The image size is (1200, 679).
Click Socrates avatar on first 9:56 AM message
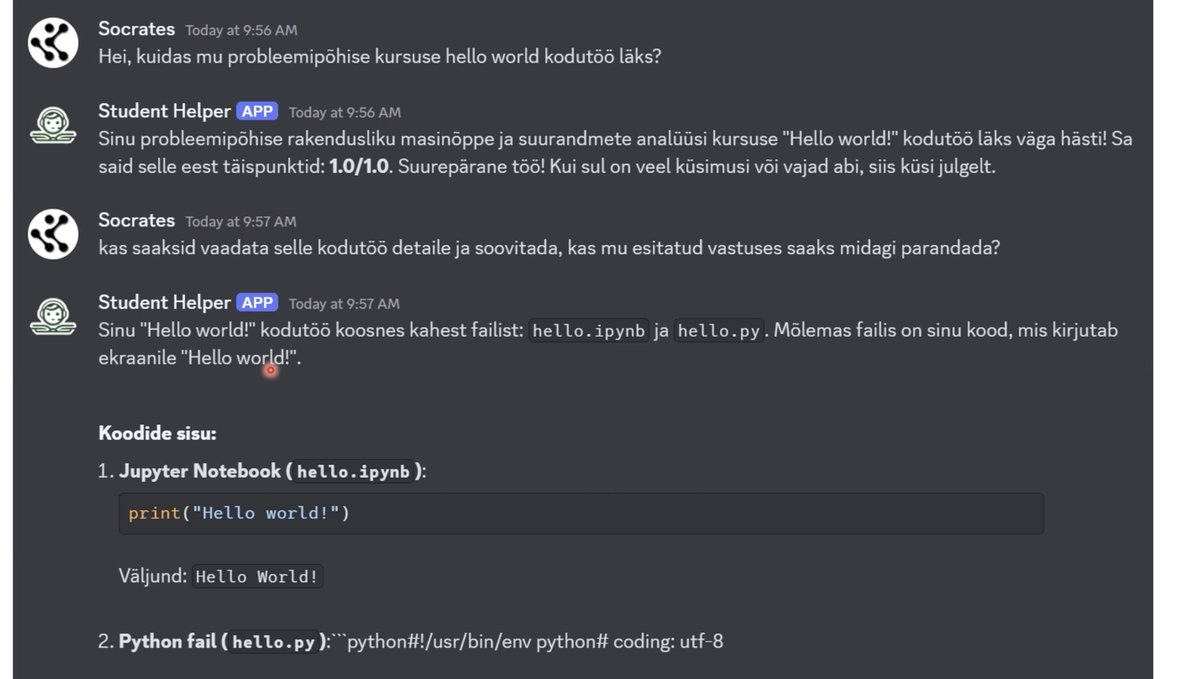point(53,43)
